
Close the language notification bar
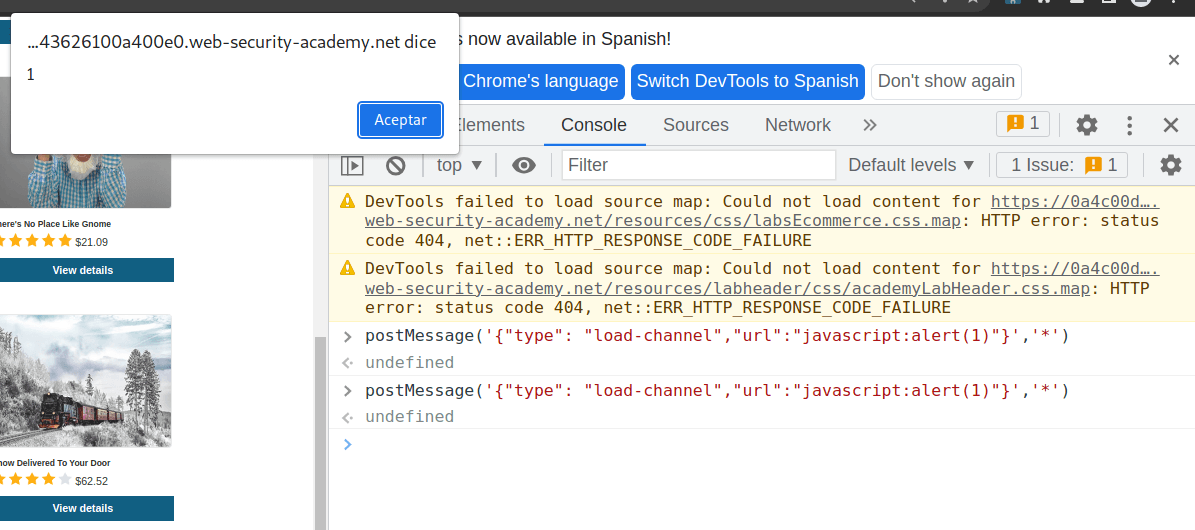[1174, 60]
